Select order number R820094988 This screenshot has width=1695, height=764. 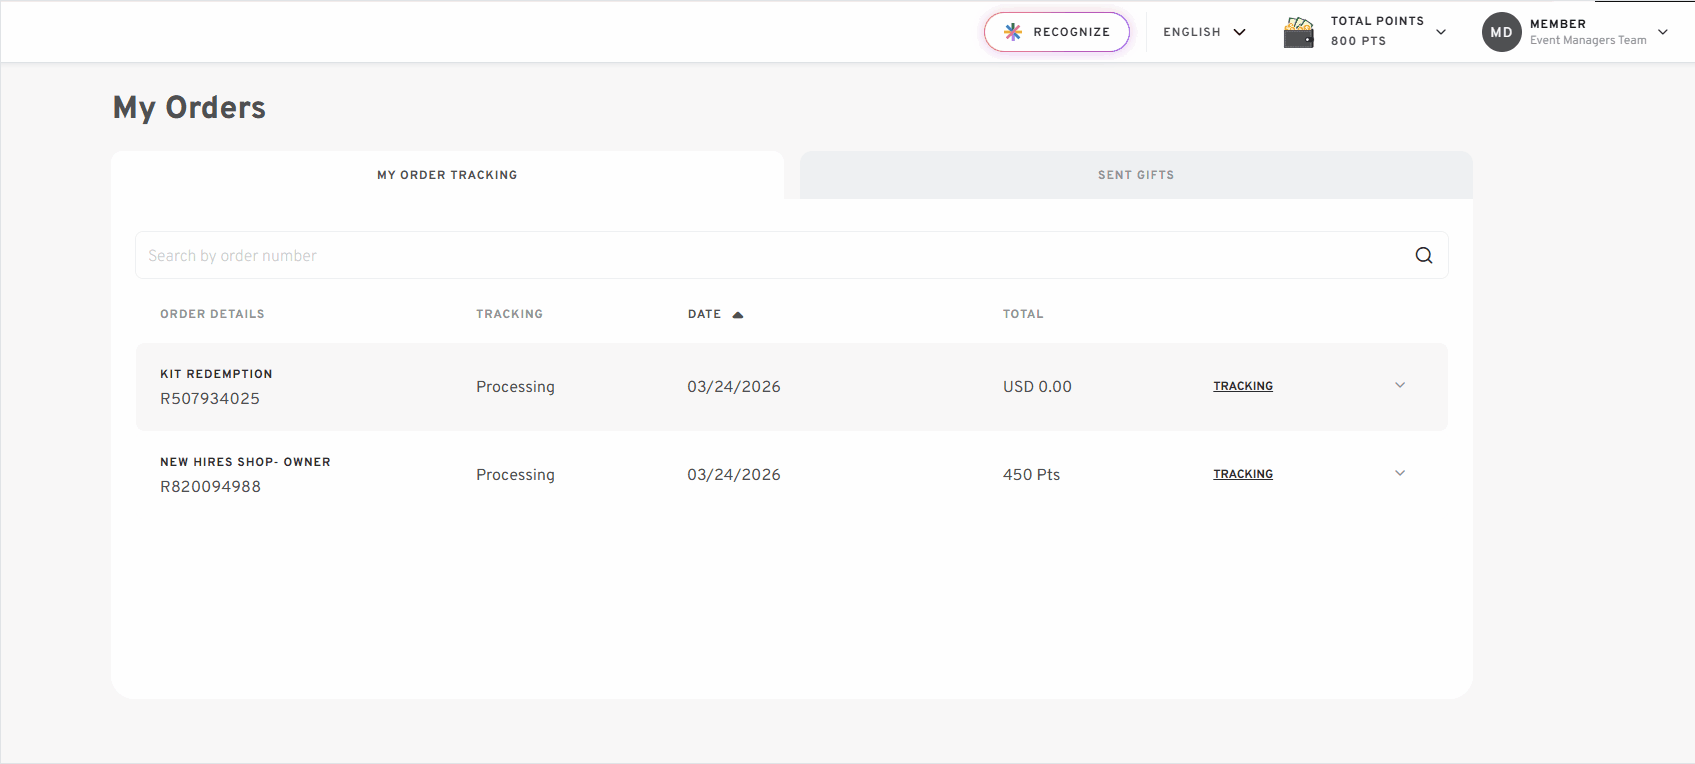[210, 486]
